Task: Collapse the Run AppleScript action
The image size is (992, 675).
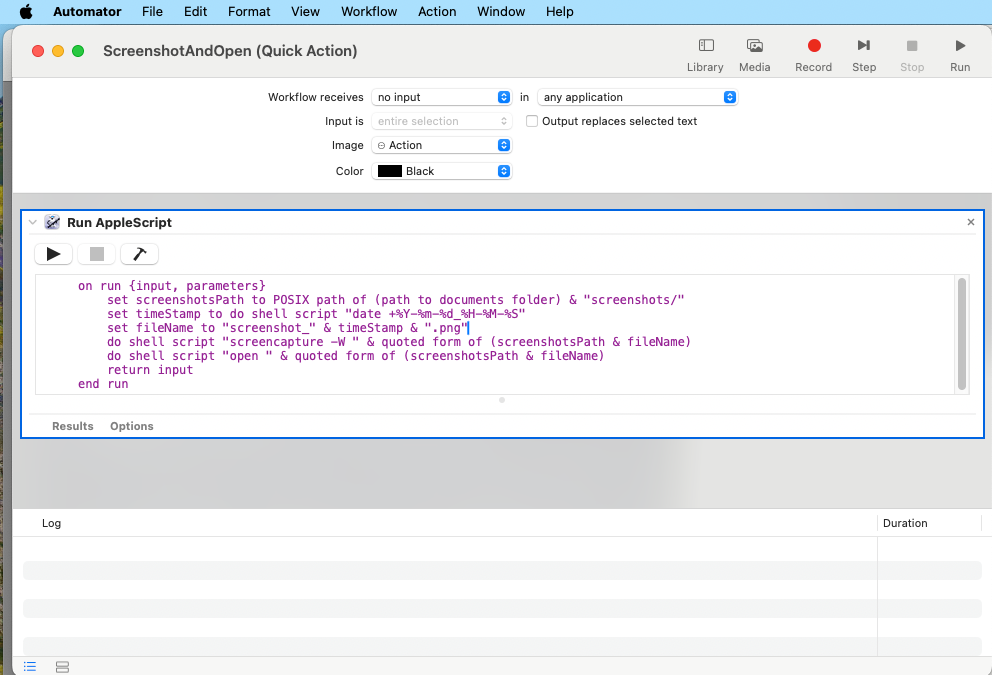Action: point(32,222)
